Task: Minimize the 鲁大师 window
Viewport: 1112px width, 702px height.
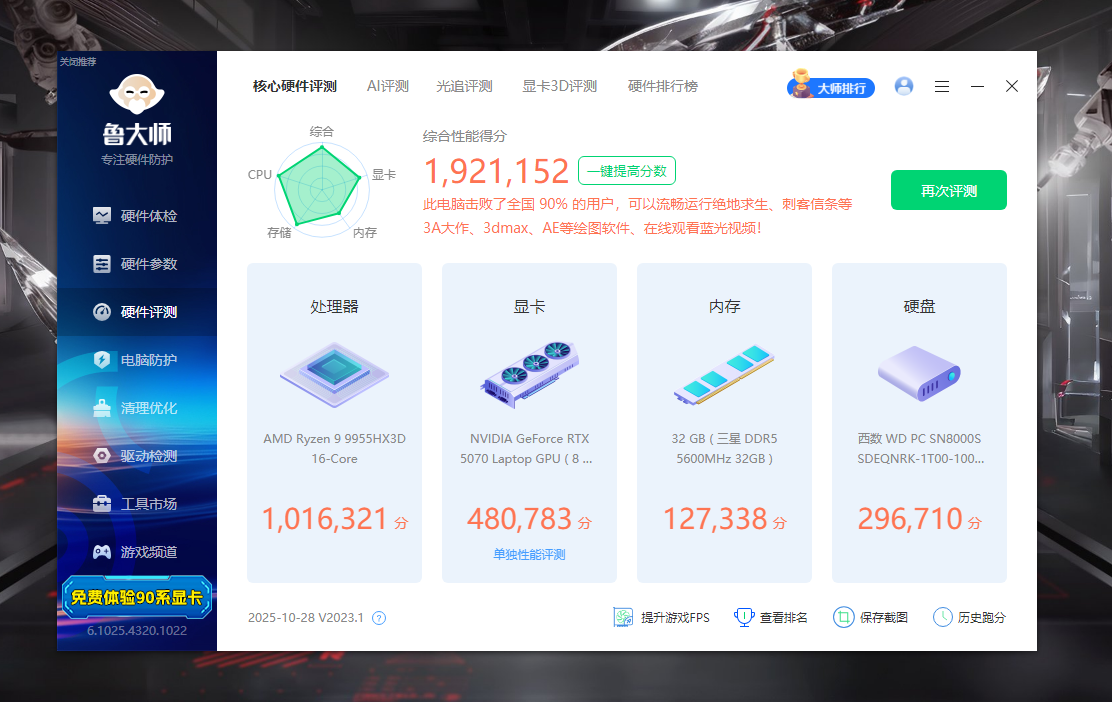Action: pyautogui.click(x=977, y=87)
